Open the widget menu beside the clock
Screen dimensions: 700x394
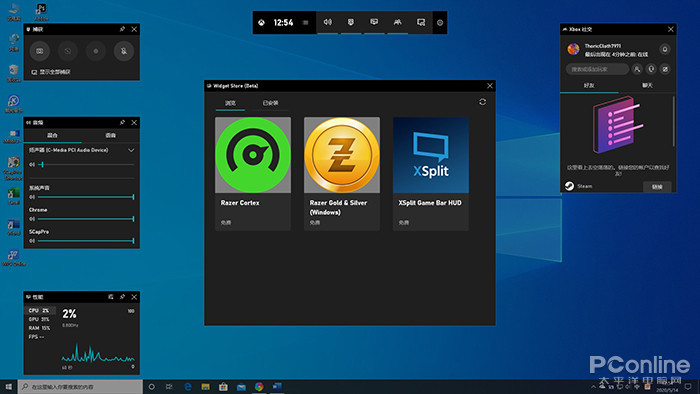[x=305, y=23]
